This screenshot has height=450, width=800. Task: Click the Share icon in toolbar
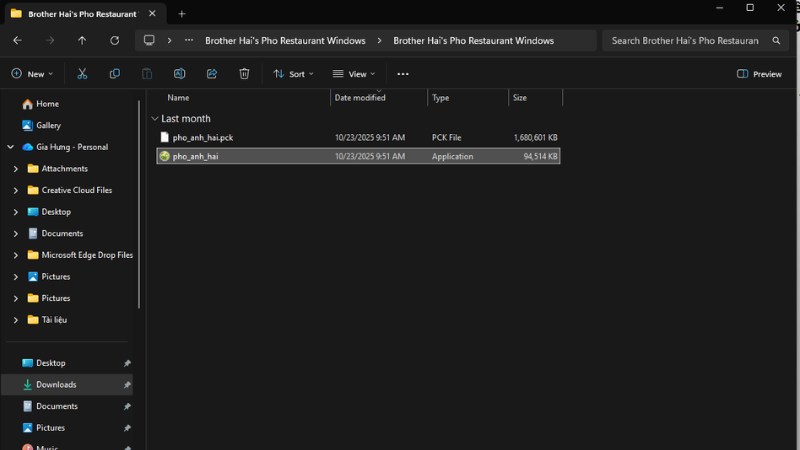click(x=212, y=74)
